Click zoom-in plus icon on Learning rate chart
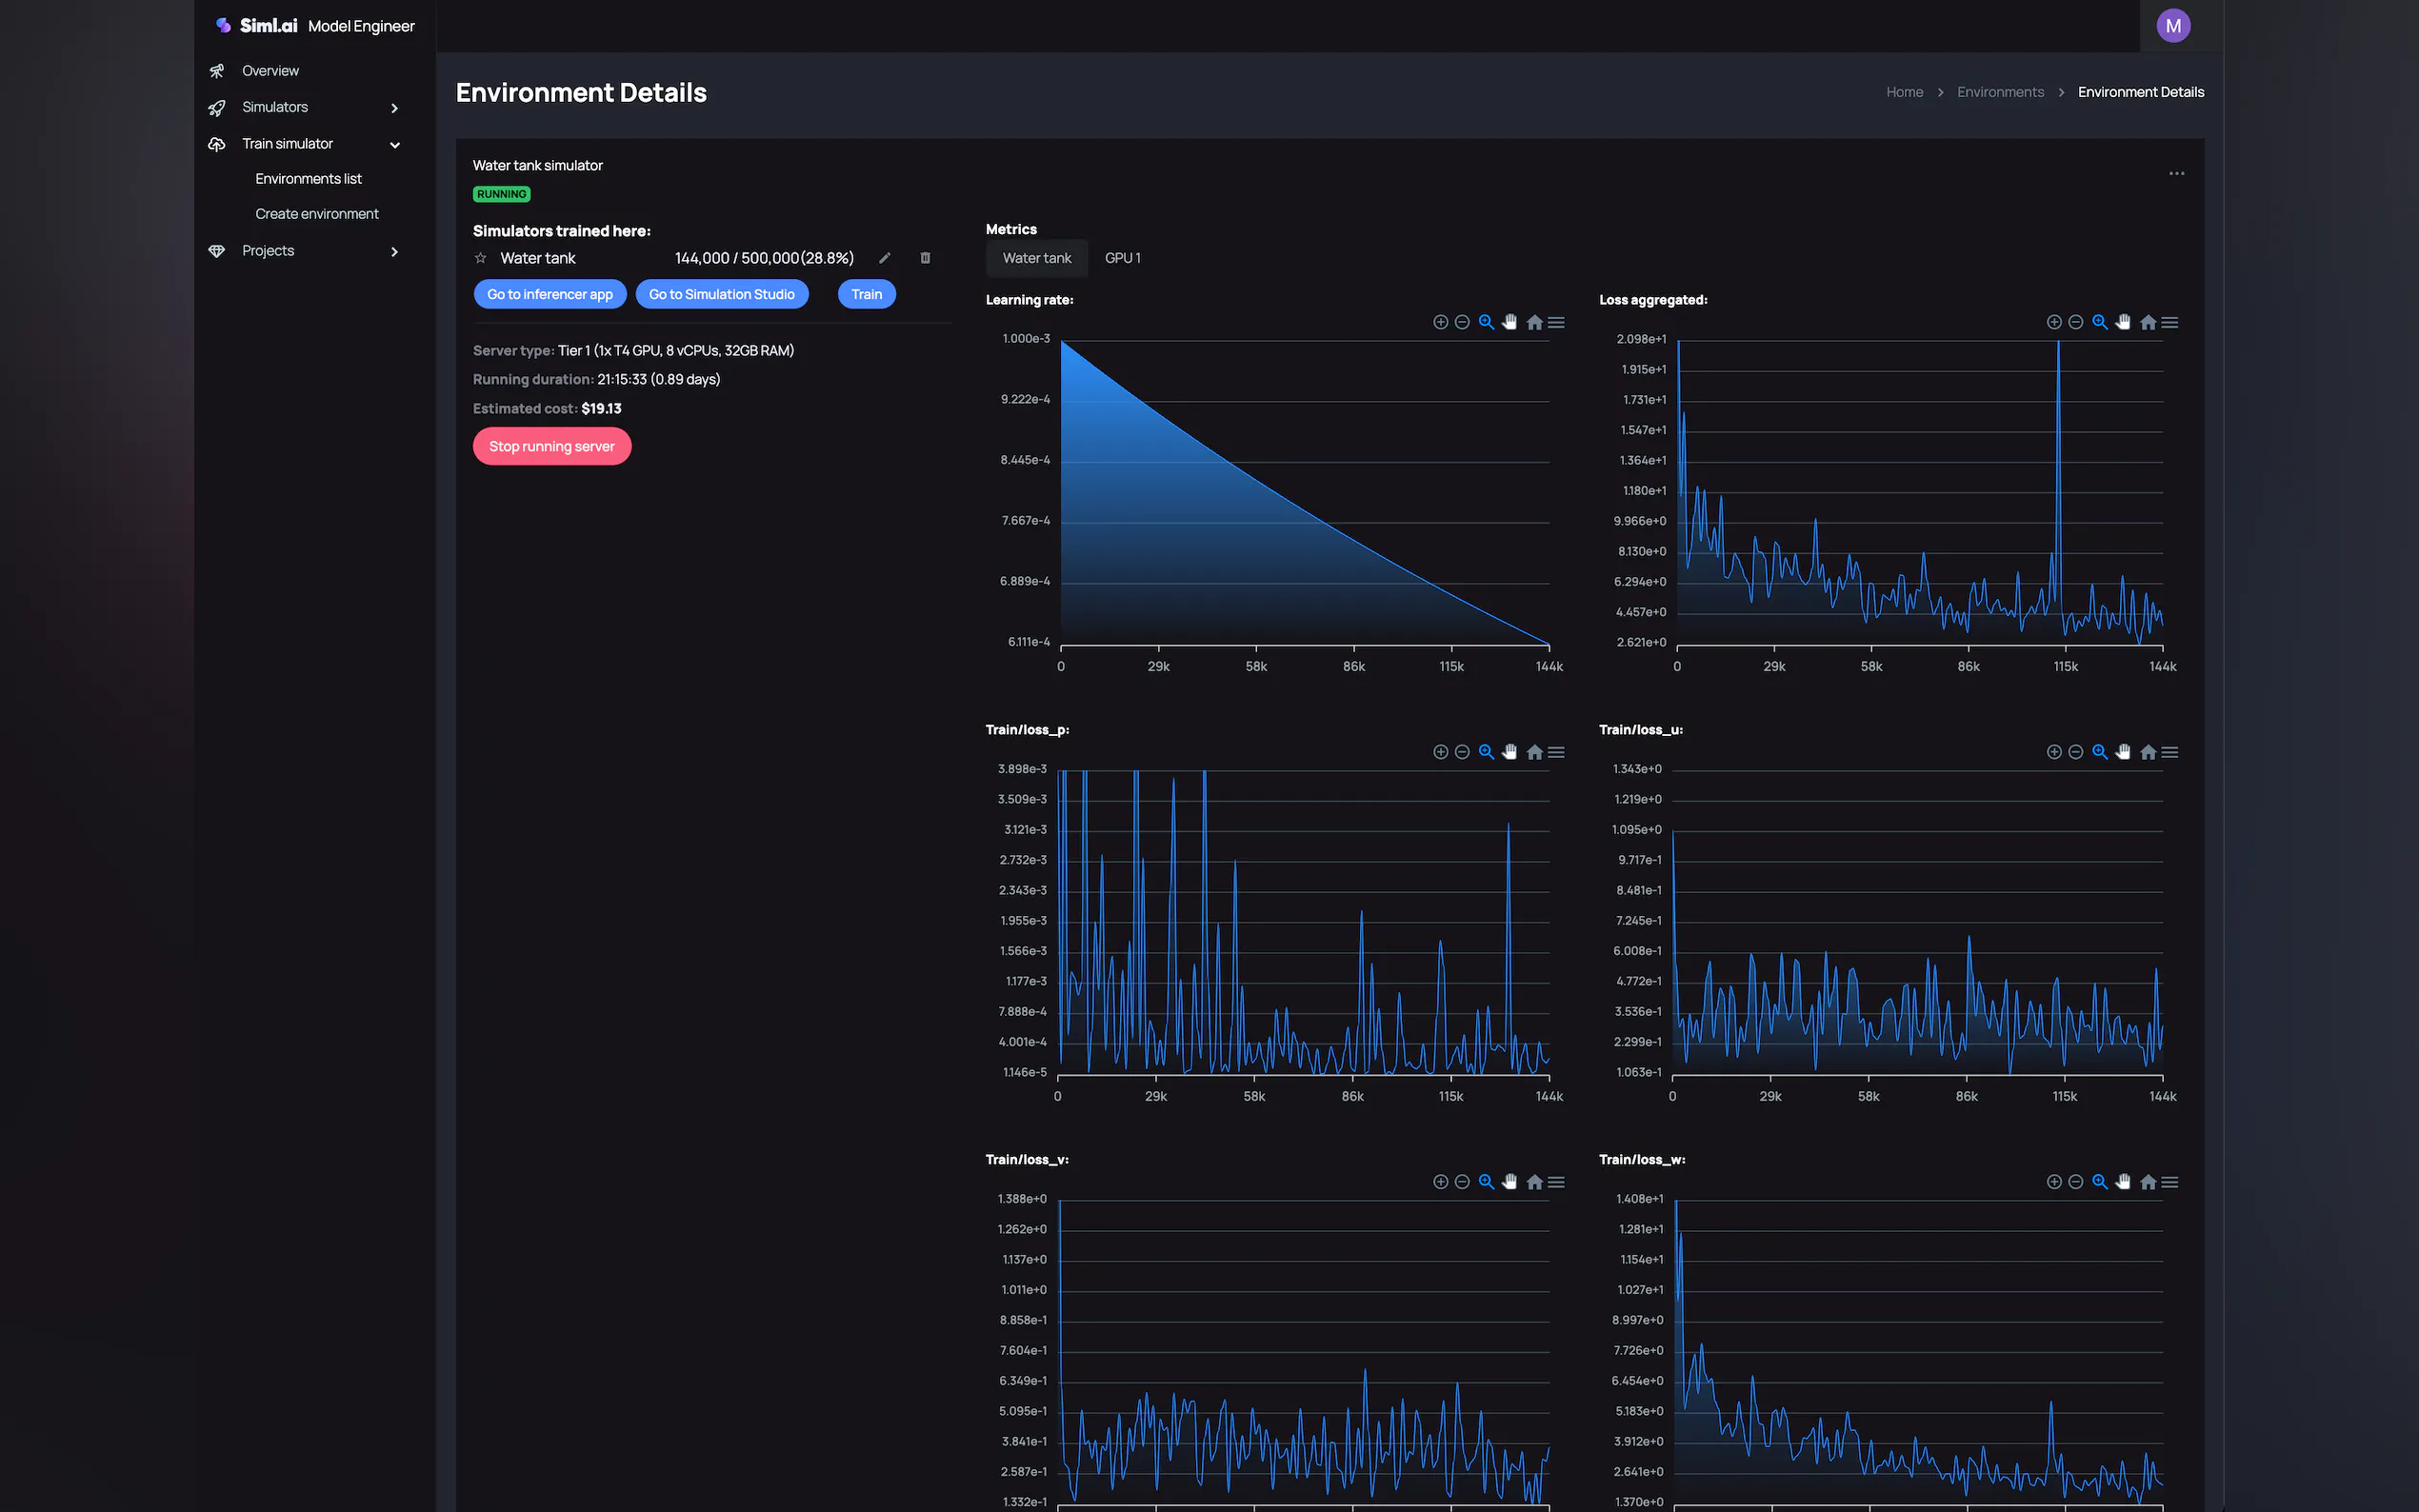2419x1512 pixels. pyautogui.click(x=1440, y=322)
